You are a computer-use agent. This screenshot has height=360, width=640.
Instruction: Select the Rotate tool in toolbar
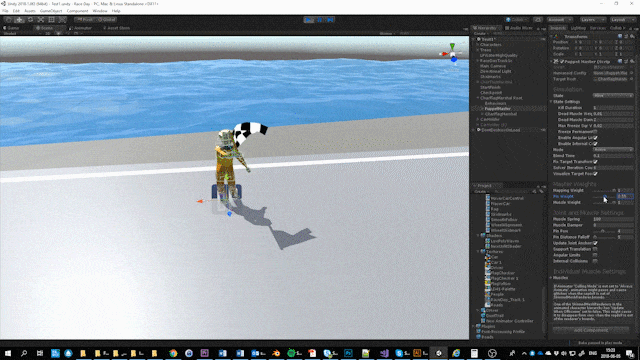pos(30,20)
